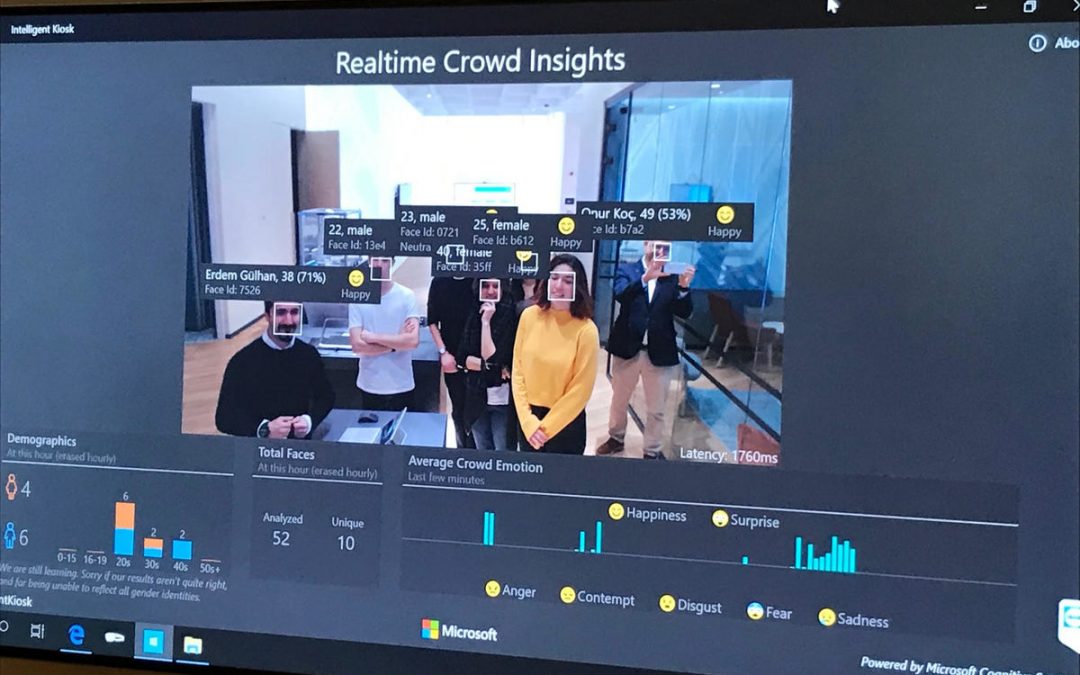Open File Explorer from the taskbar
Image resolution: width=1080 pixels, height=675 pixels.
(193, 645)
